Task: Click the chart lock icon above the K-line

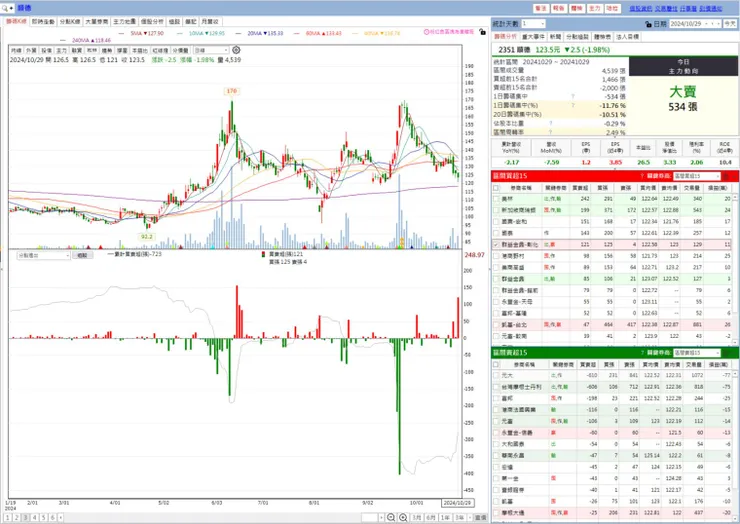Action: tap(482, 32)
